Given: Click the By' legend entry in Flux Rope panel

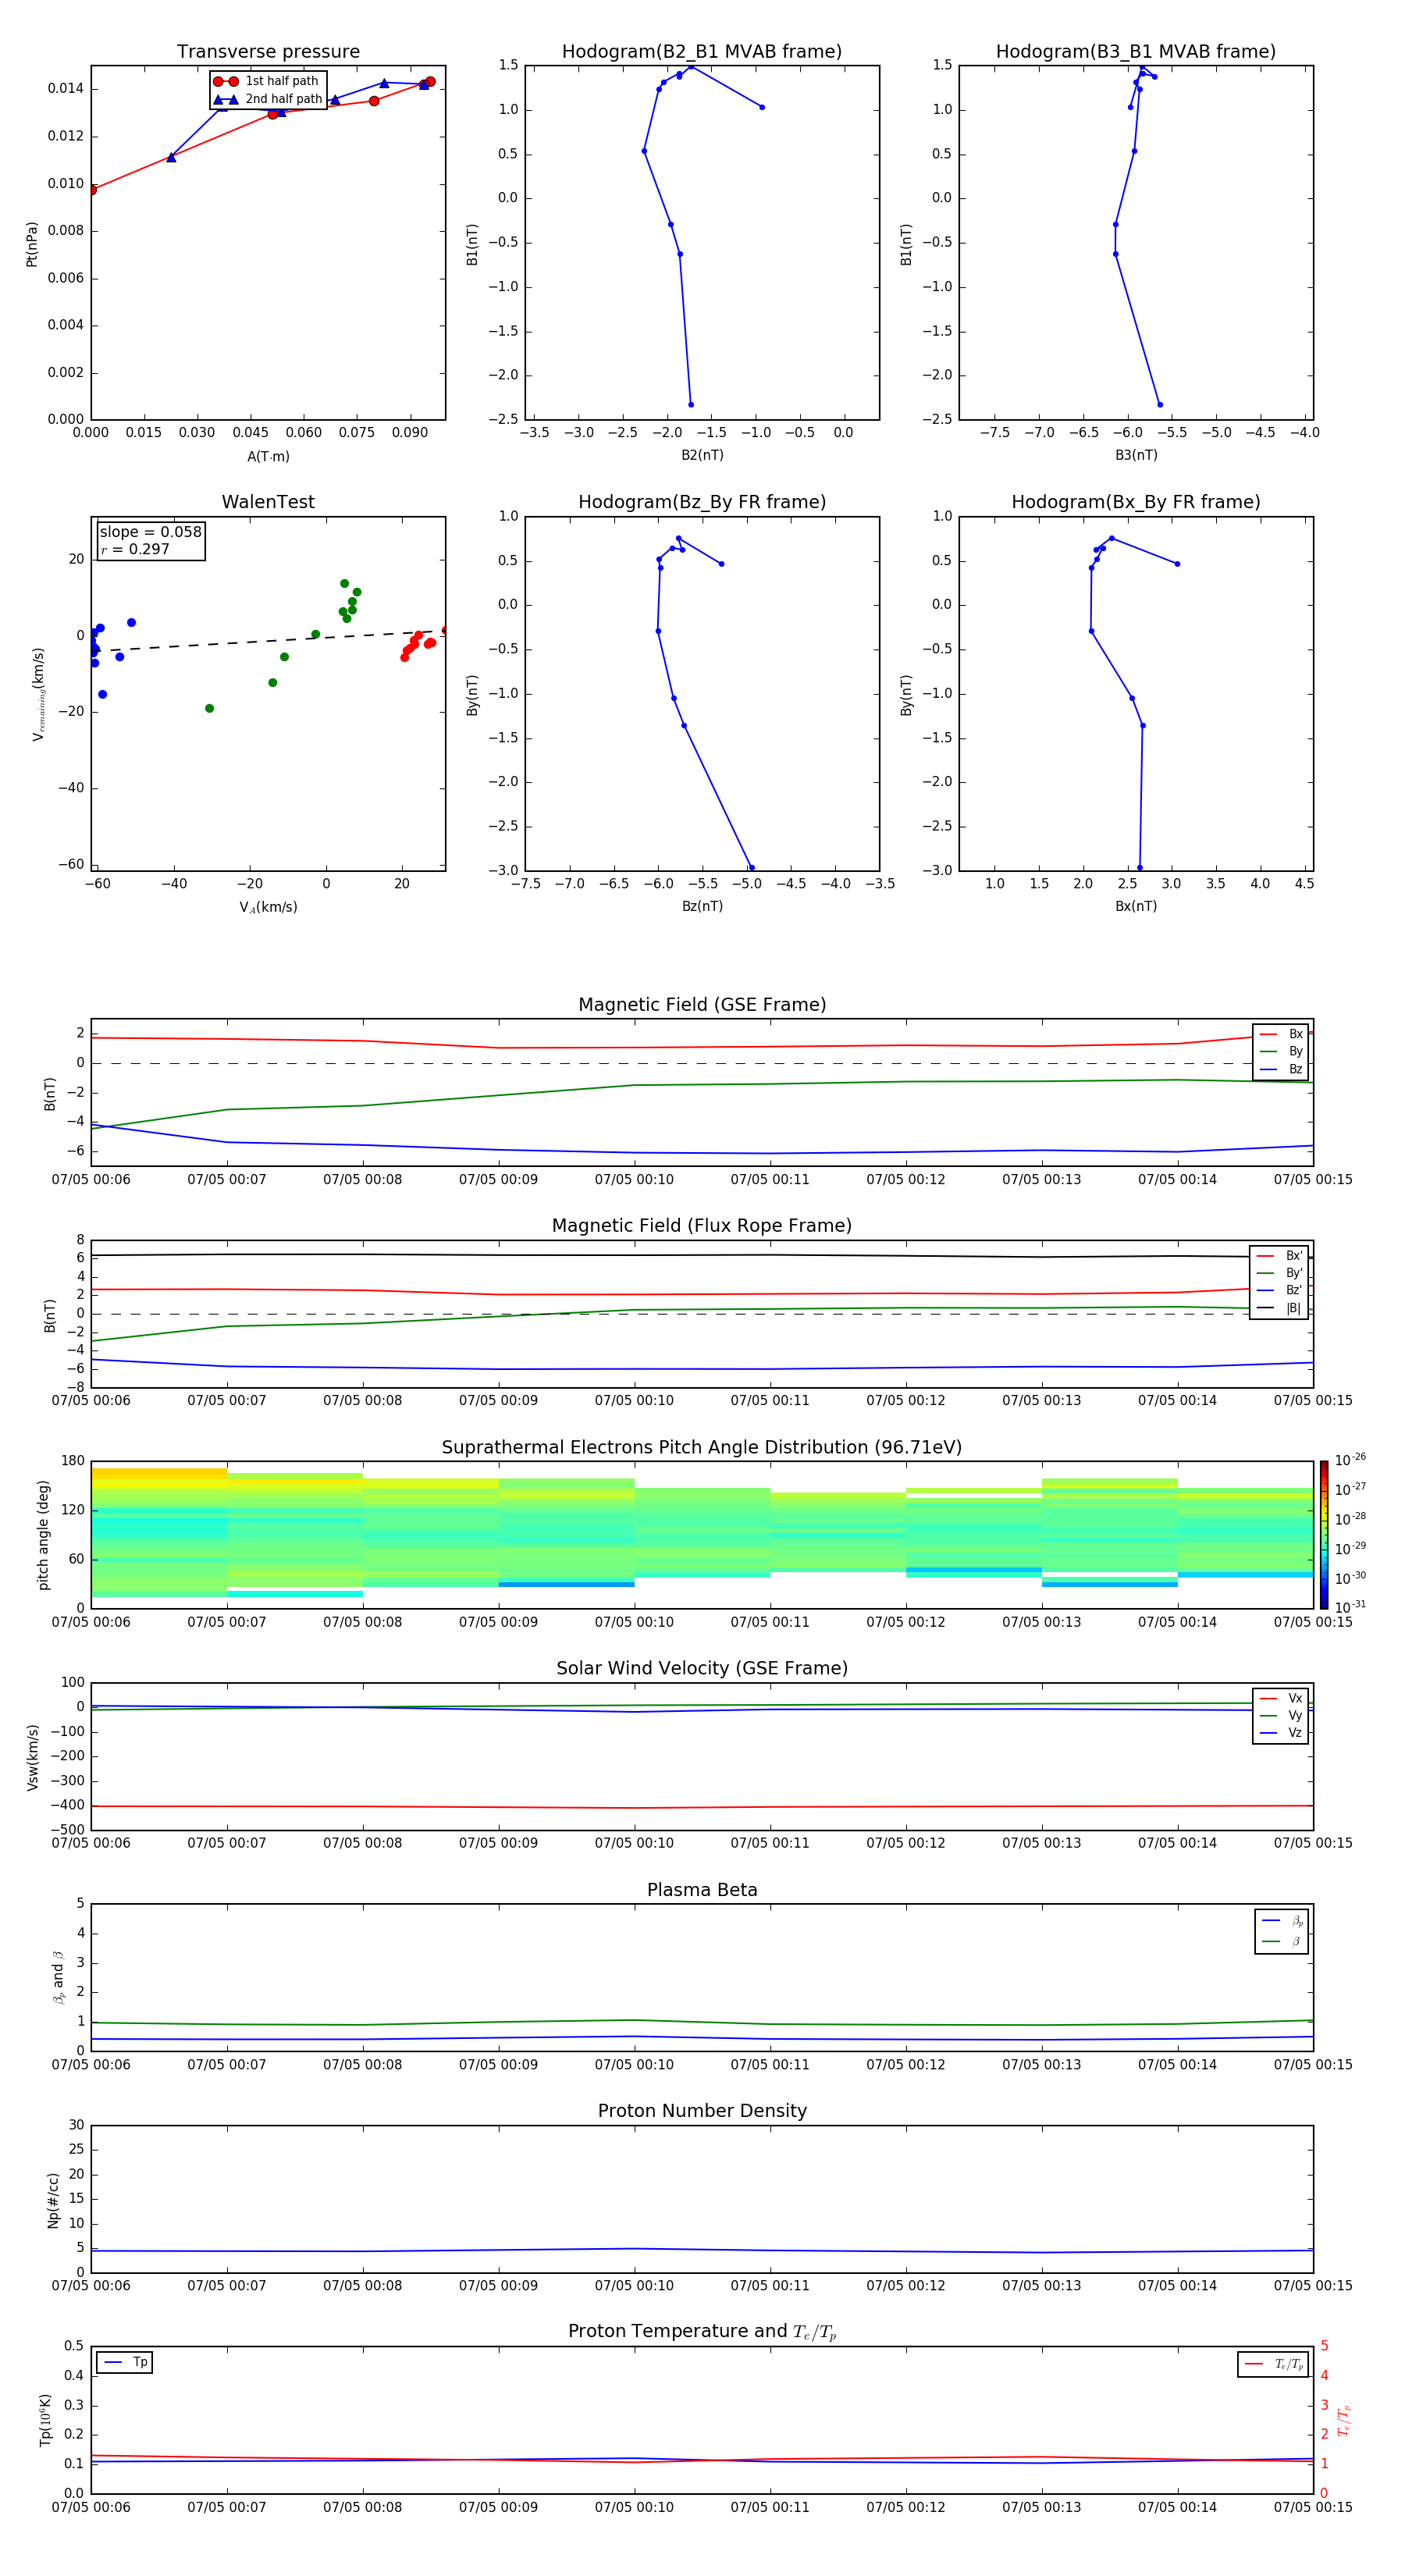Looking at the screenshot, I should tap(1279, 1273).
